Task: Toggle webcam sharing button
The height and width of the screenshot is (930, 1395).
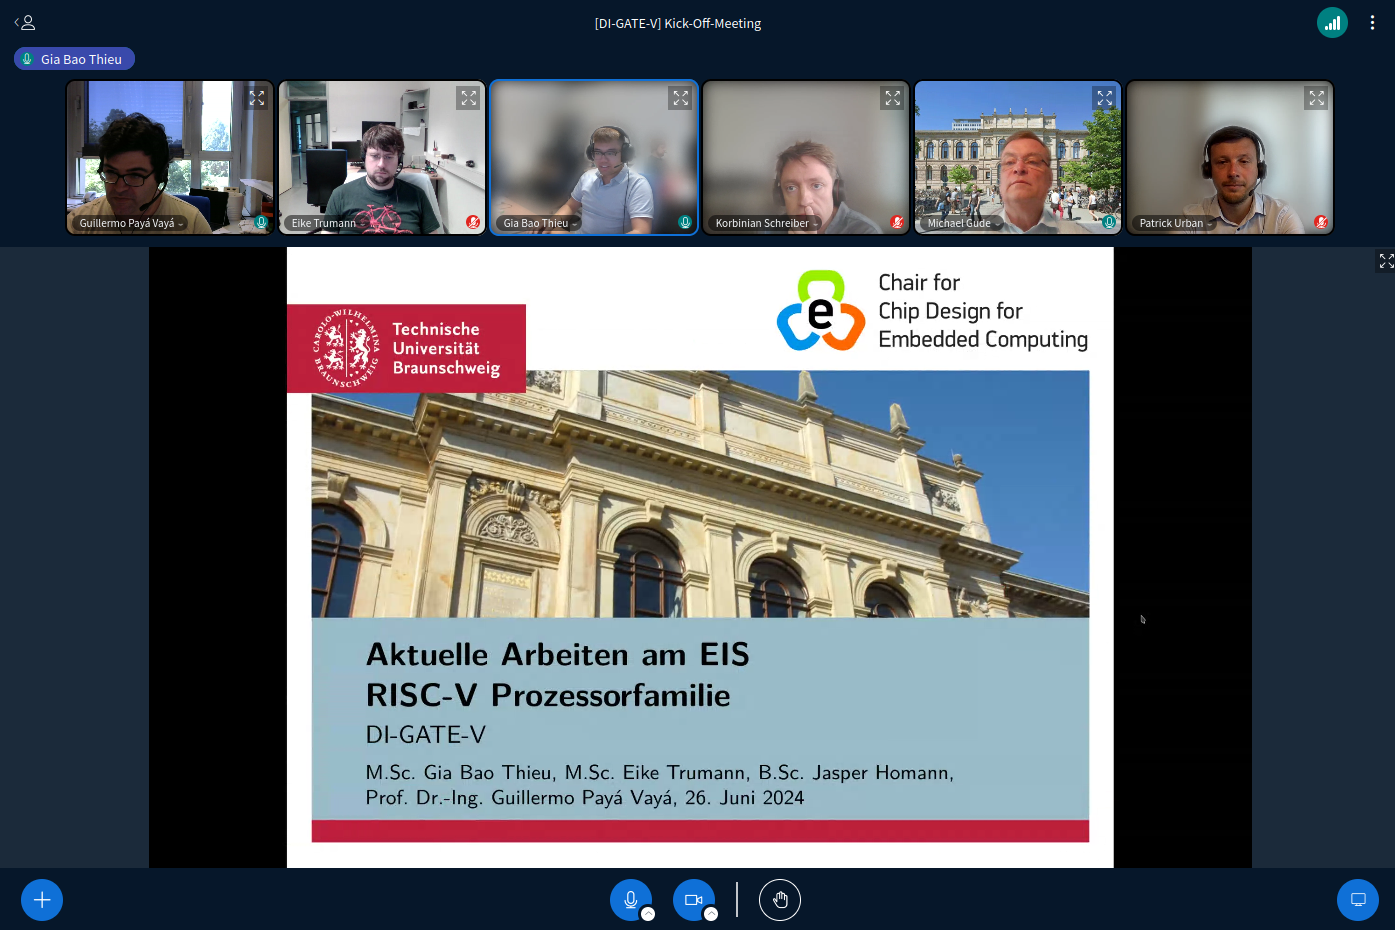Action: pyautogui.click(x=693, y=900)
